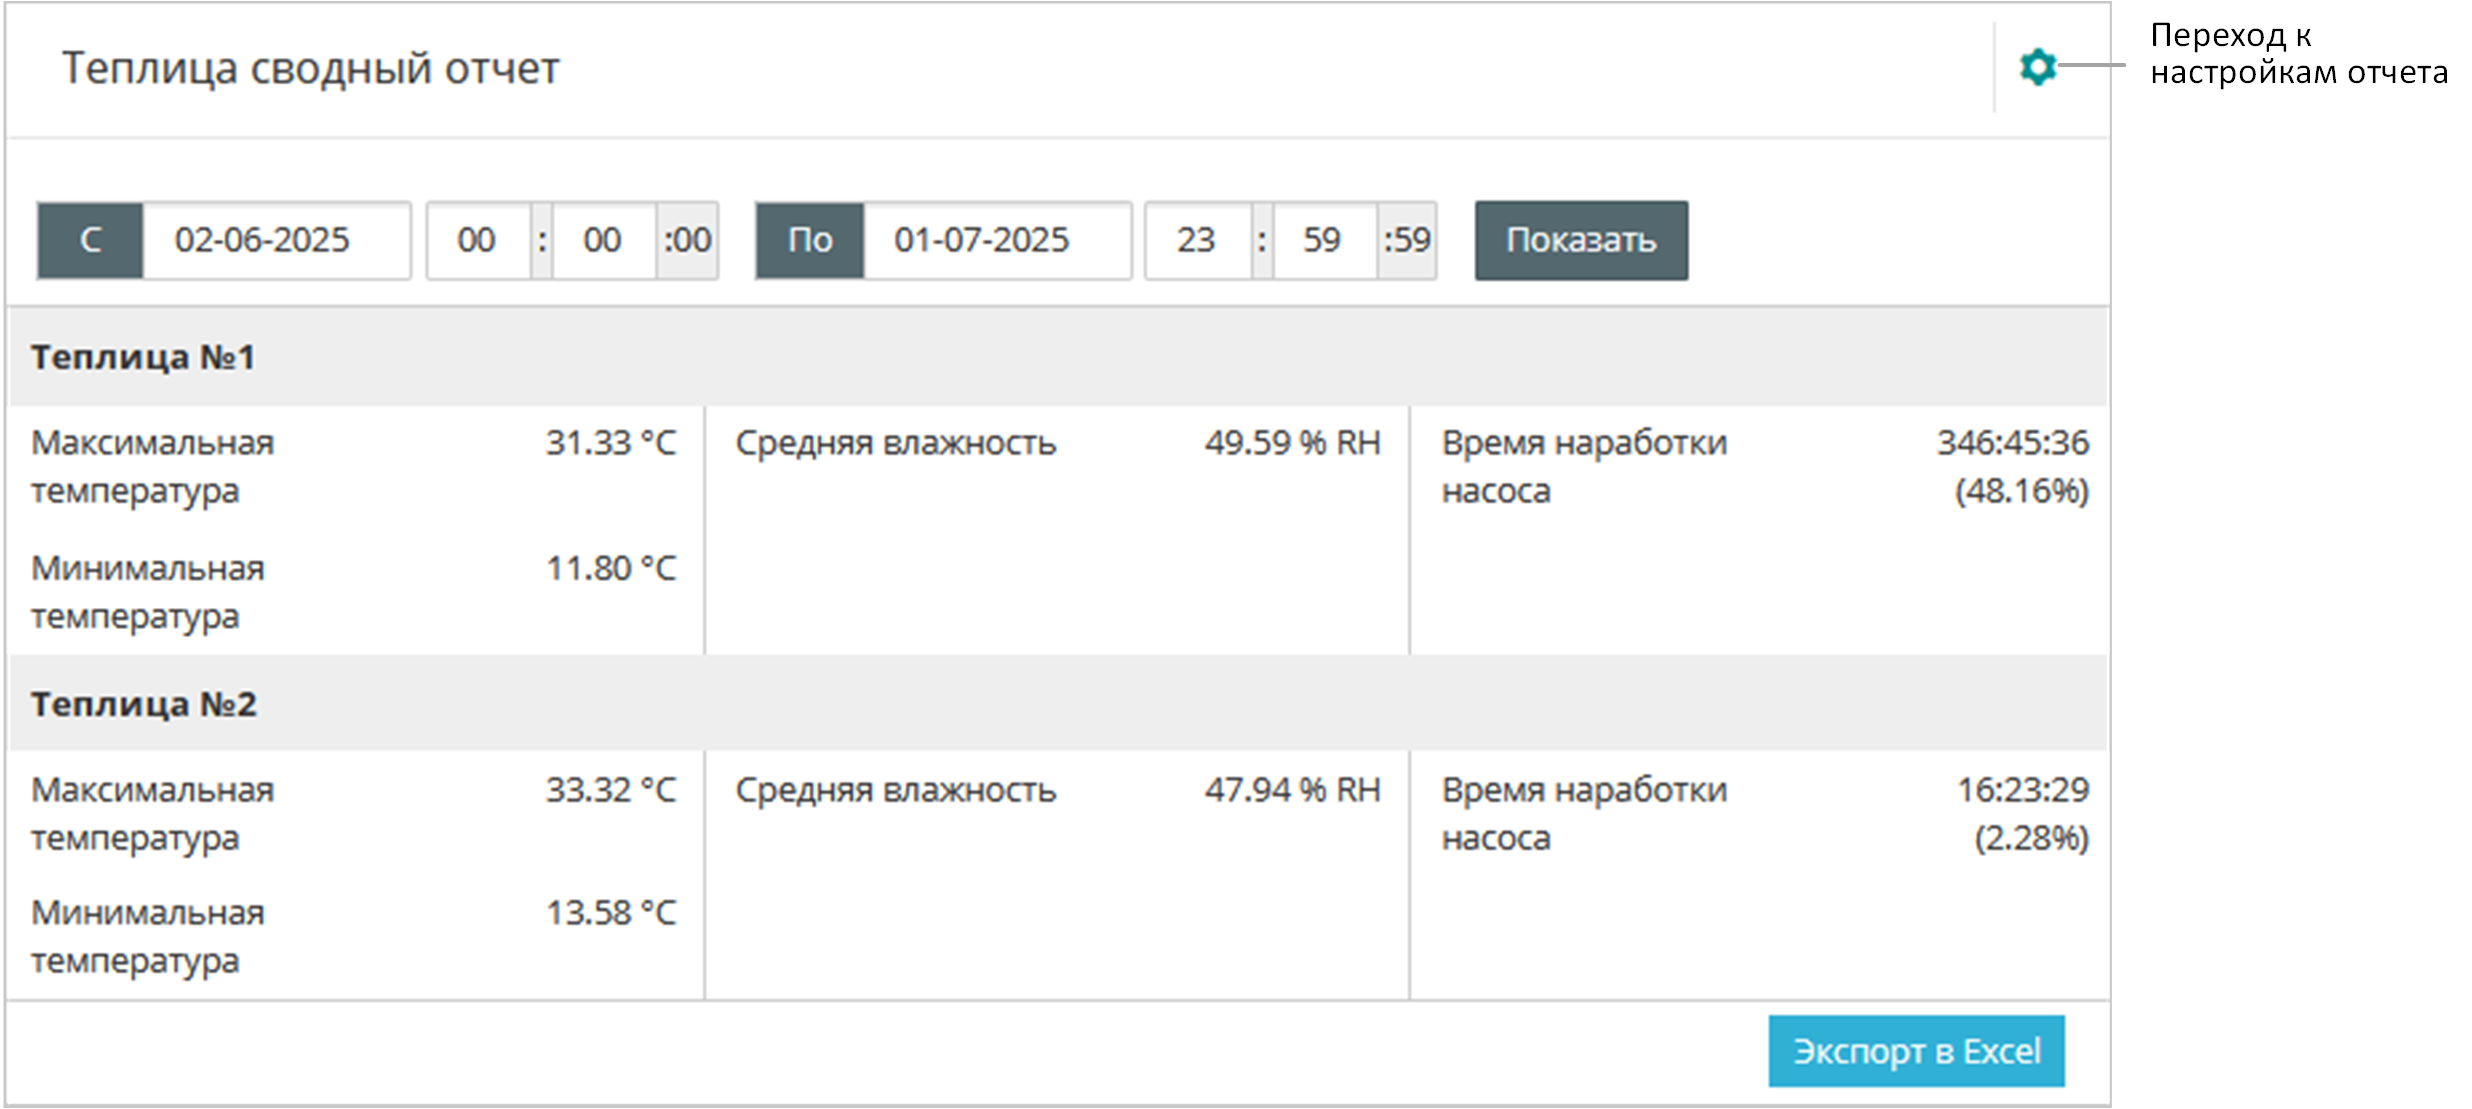
Task: Click the end seconds :59 box
Action: pos(1407,241)
